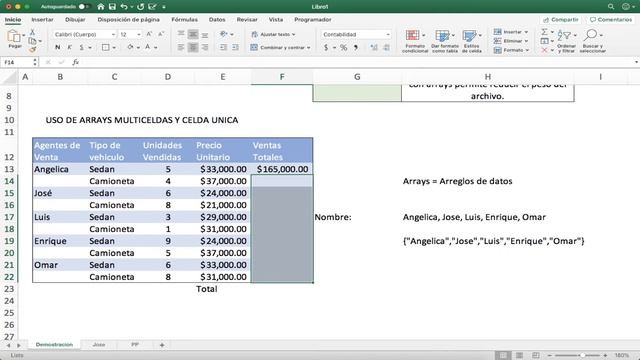Click the AutoSum sigma icon
Screen dimensions: 640x360
[544, 32]
